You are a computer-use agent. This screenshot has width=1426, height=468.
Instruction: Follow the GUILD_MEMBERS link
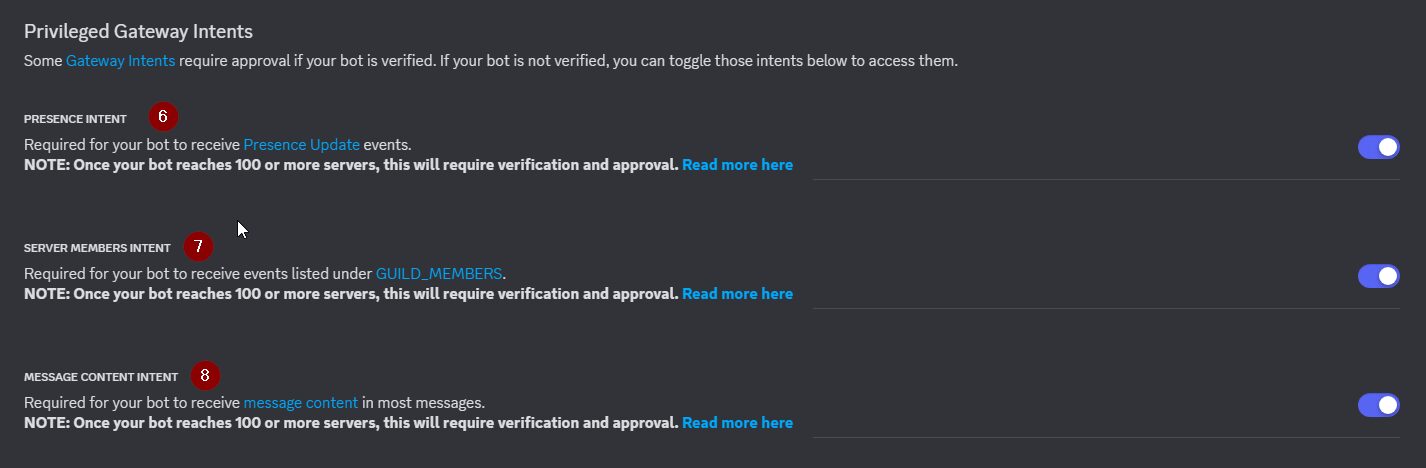tap(440, 273)
